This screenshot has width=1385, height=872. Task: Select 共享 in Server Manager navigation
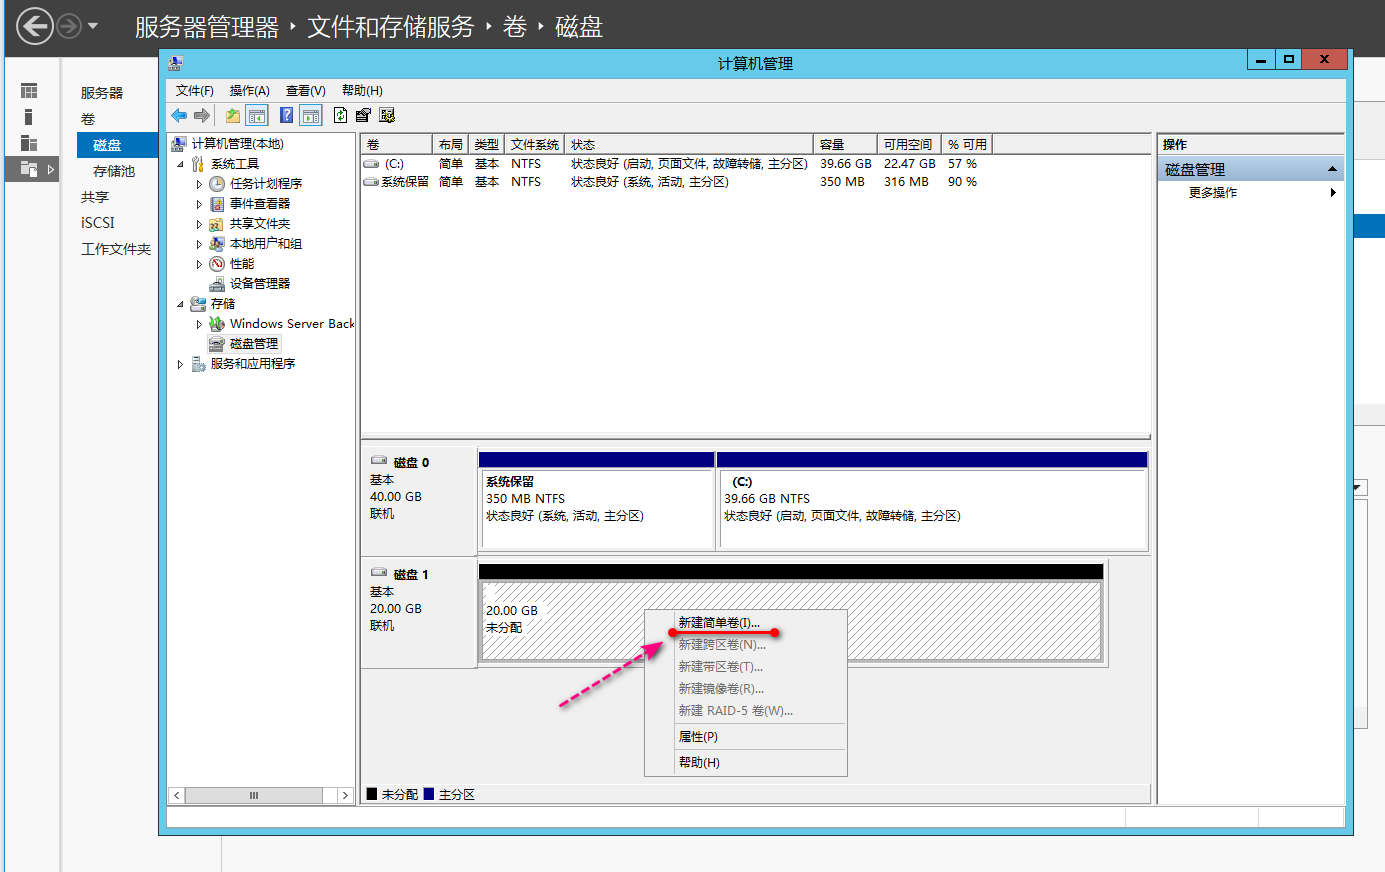click(x=95, y=197)
